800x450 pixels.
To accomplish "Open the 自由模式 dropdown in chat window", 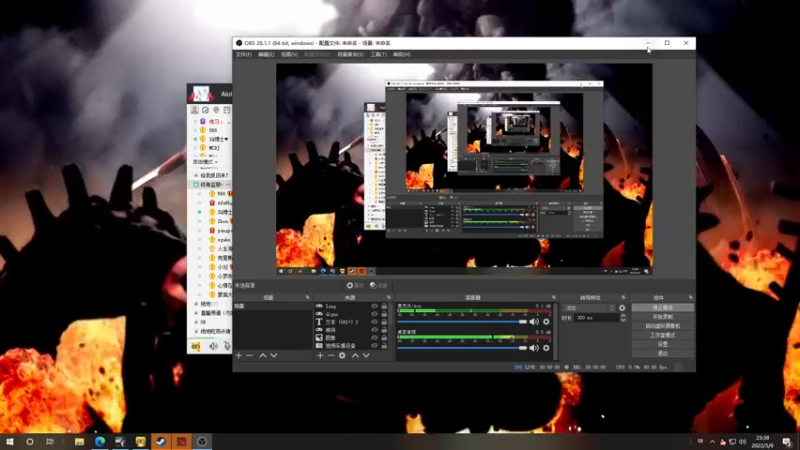I will pyautogui.click(x=206, y=162).
